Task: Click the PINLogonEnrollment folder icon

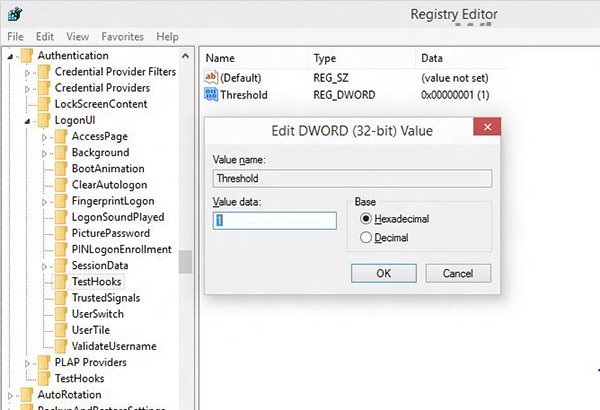Action: pyautogui.click(x=61, y=249)
